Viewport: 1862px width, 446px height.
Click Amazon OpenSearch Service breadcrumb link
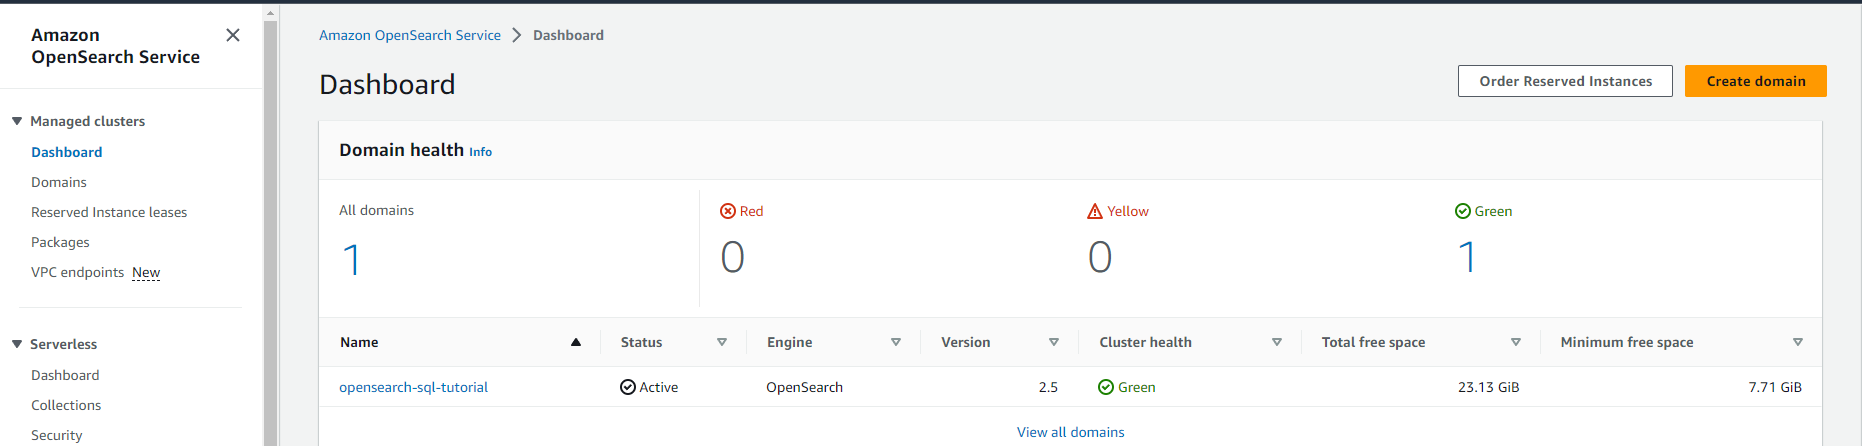tap(410, 35)
